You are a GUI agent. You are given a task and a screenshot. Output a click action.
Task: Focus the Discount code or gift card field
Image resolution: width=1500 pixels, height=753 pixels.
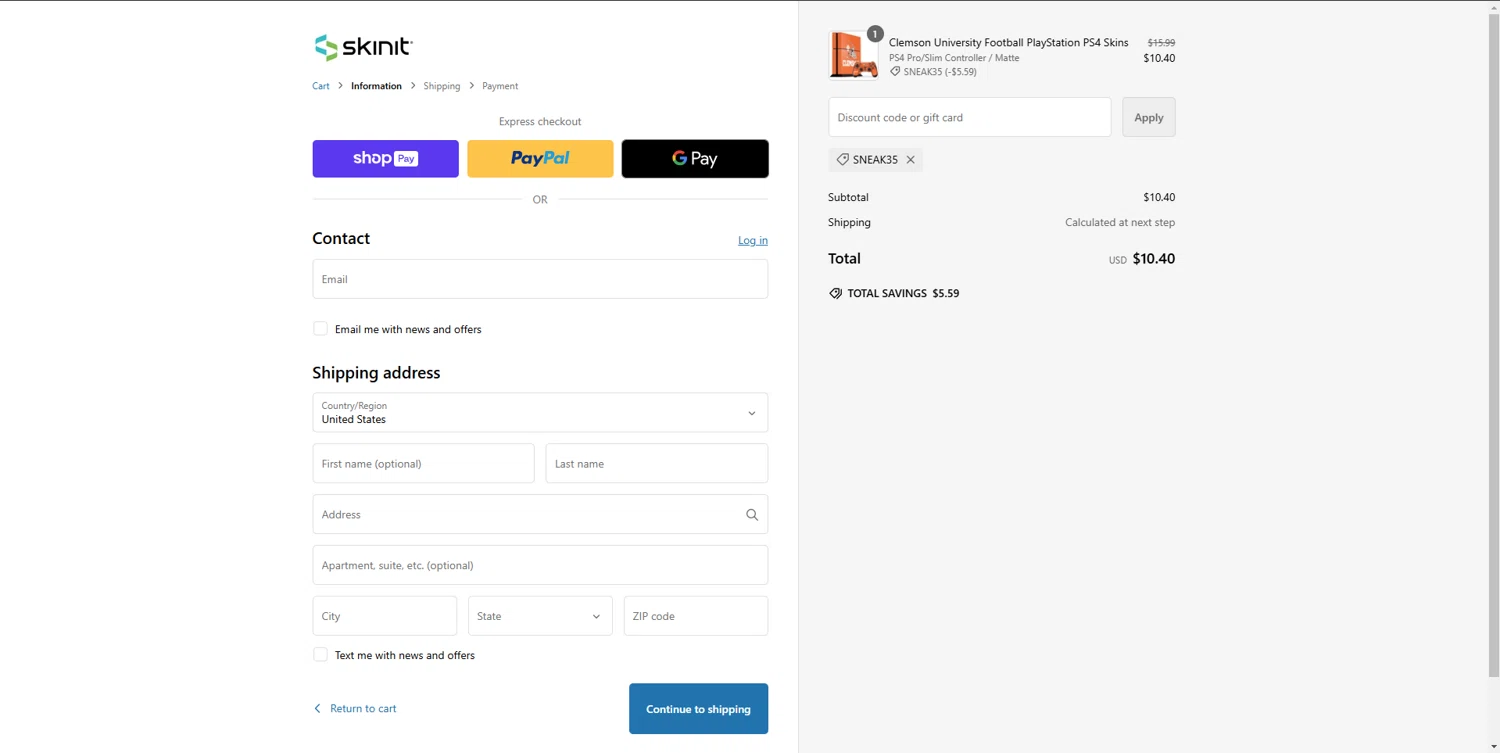(x=969, y=117)
